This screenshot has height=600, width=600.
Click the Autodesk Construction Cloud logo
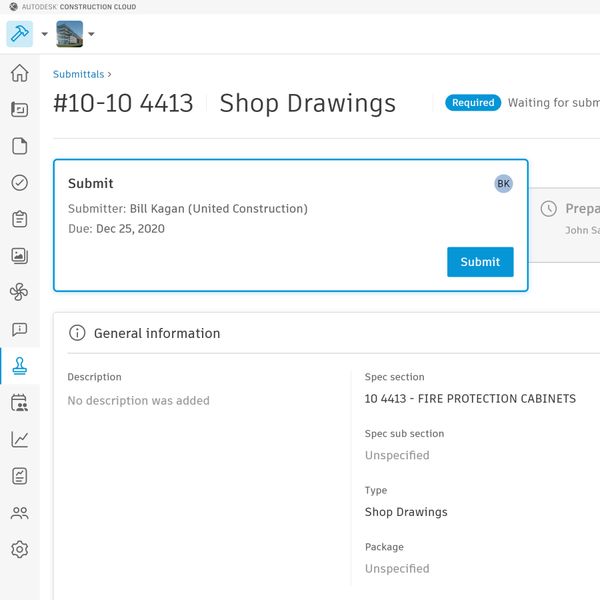click(73, 7)
